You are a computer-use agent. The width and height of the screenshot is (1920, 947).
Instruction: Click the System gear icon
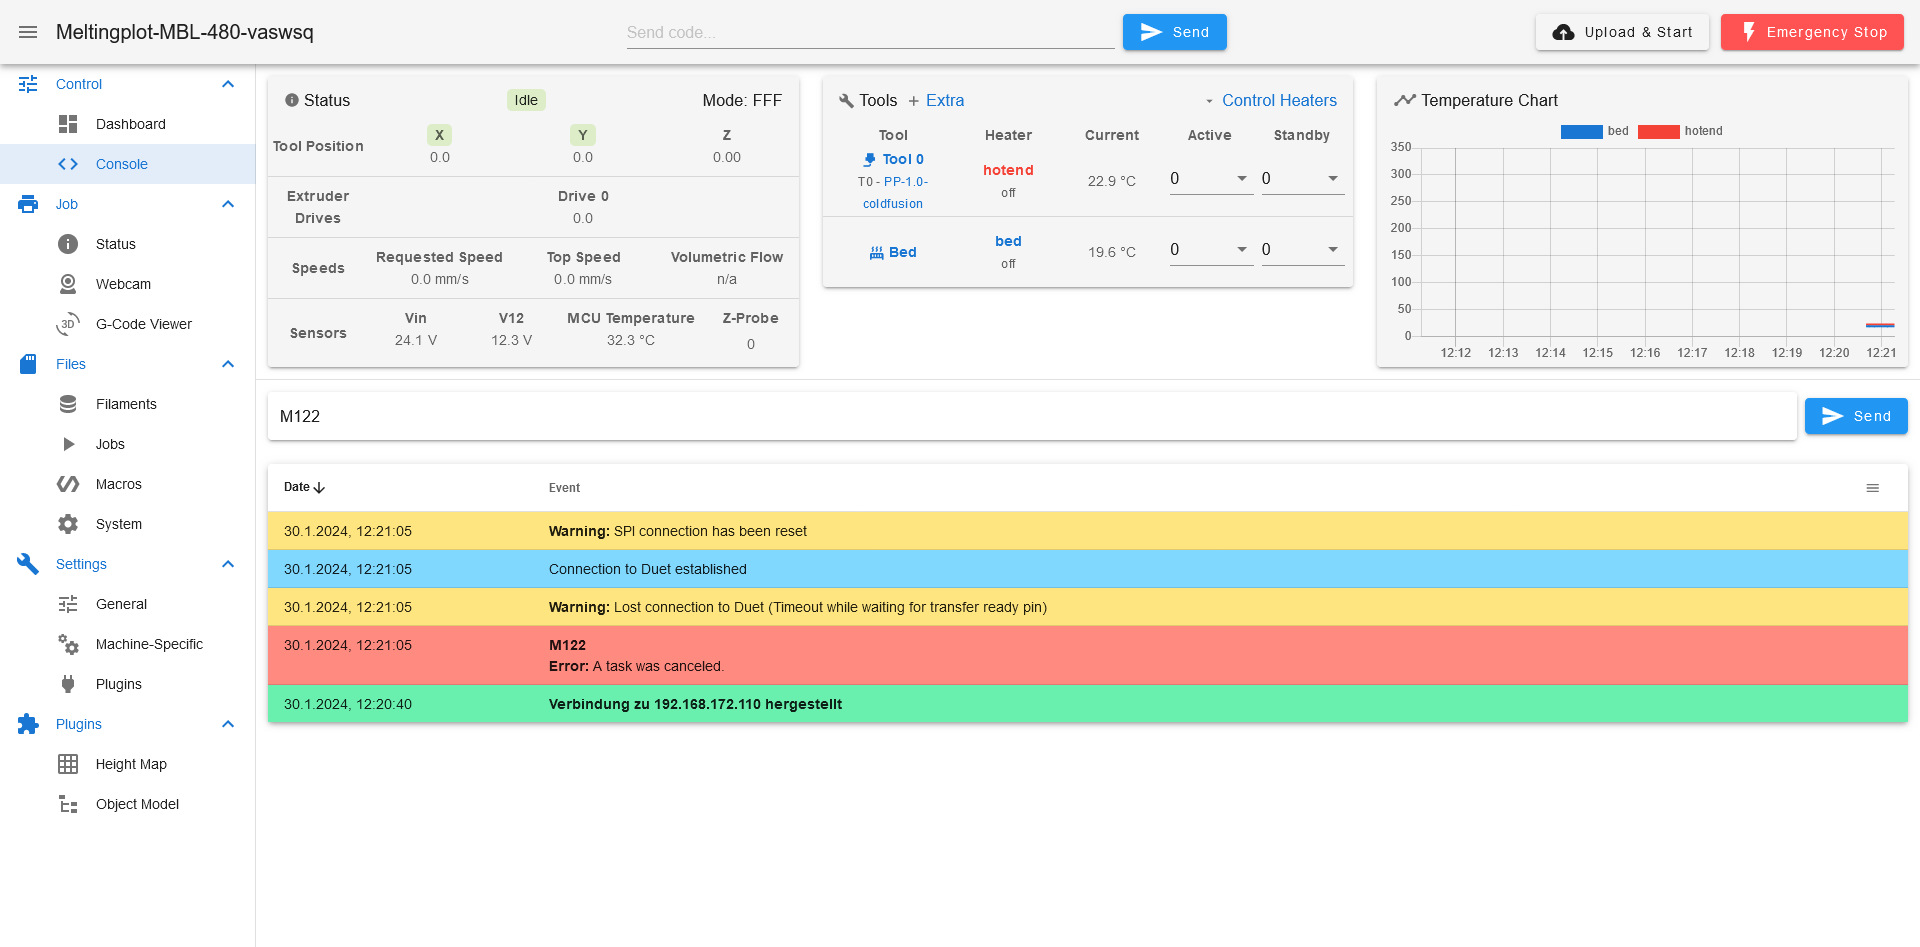pos(68,524)
